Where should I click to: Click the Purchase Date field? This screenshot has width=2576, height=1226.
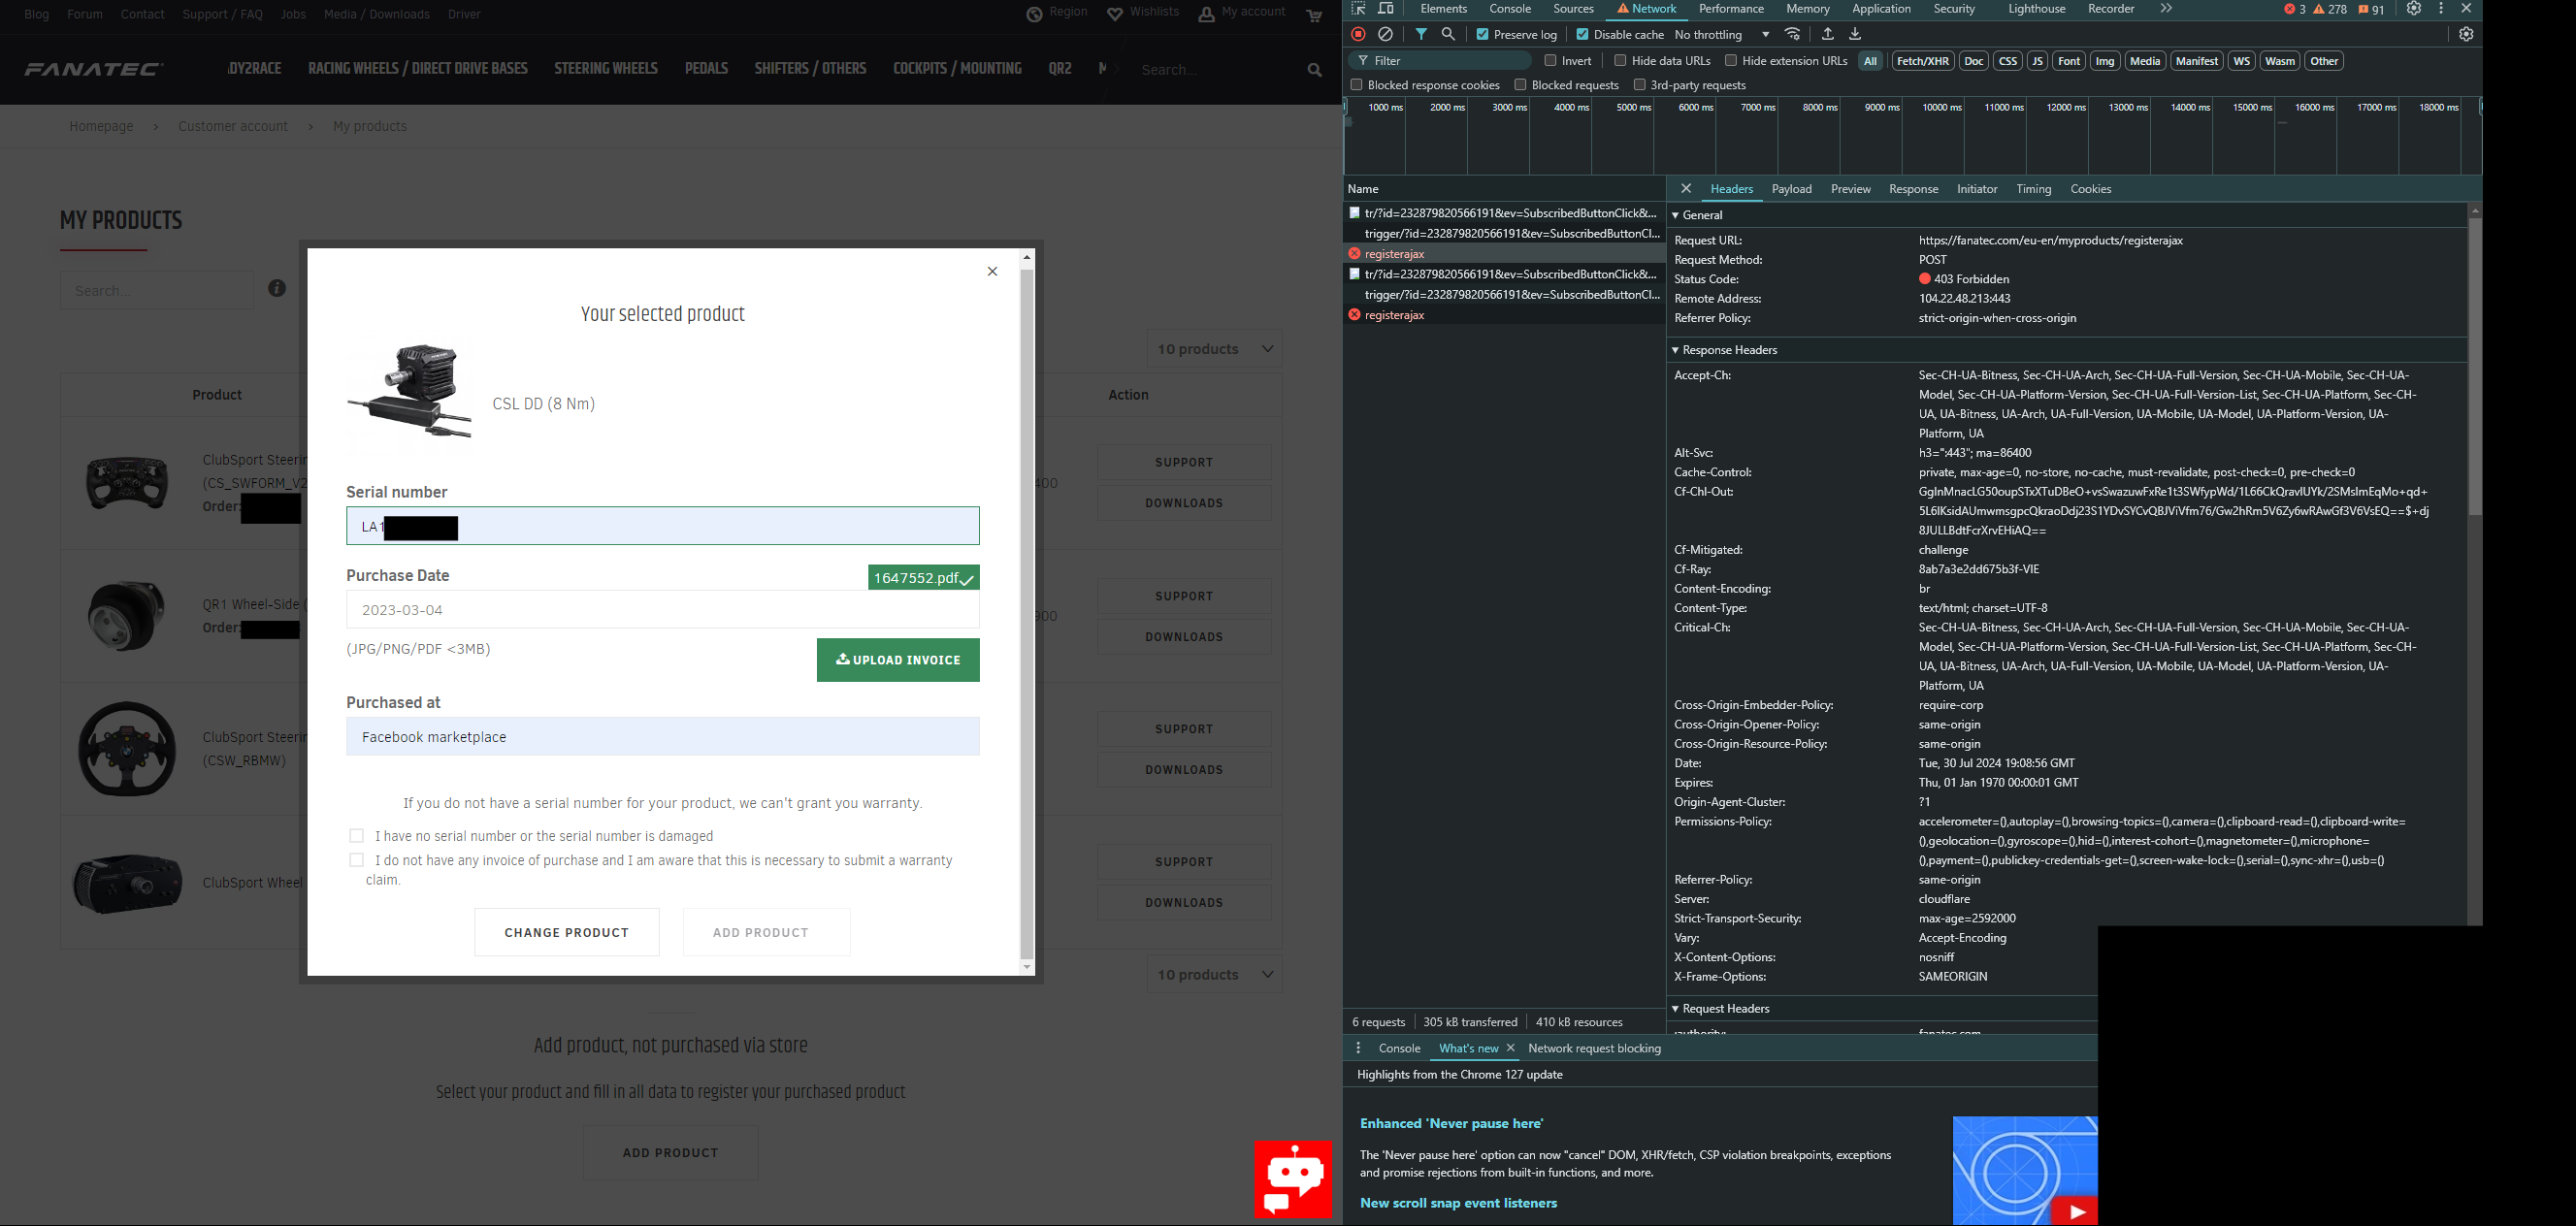tap(663, 610)
